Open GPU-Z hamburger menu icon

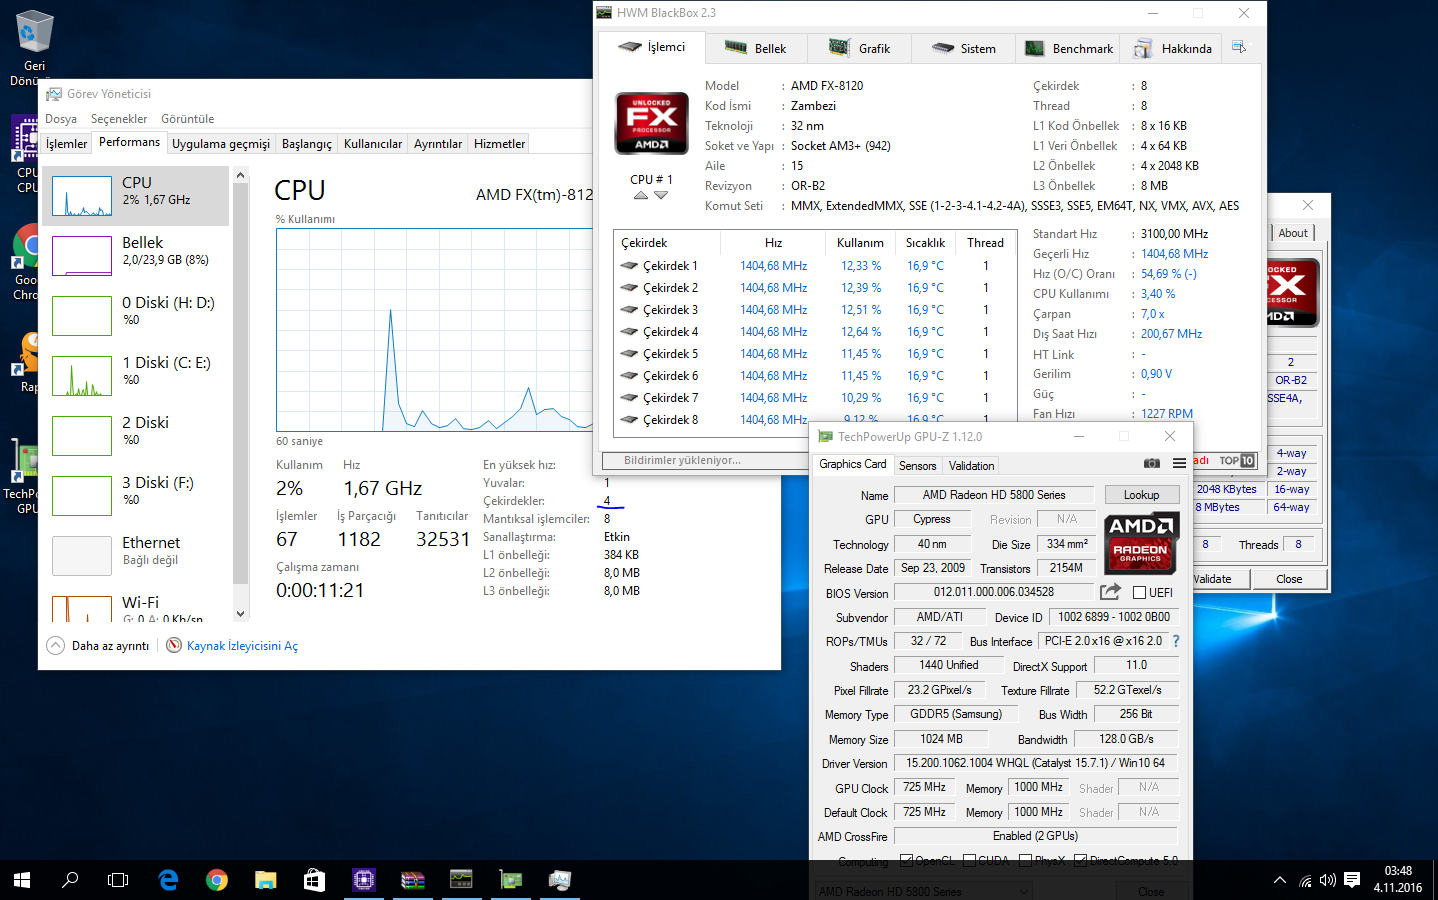point(1179,463)
